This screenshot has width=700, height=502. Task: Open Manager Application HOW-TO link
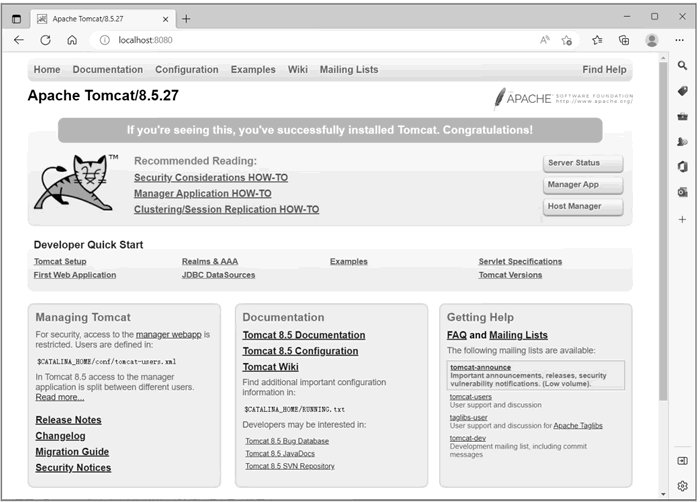pos(203,194)
